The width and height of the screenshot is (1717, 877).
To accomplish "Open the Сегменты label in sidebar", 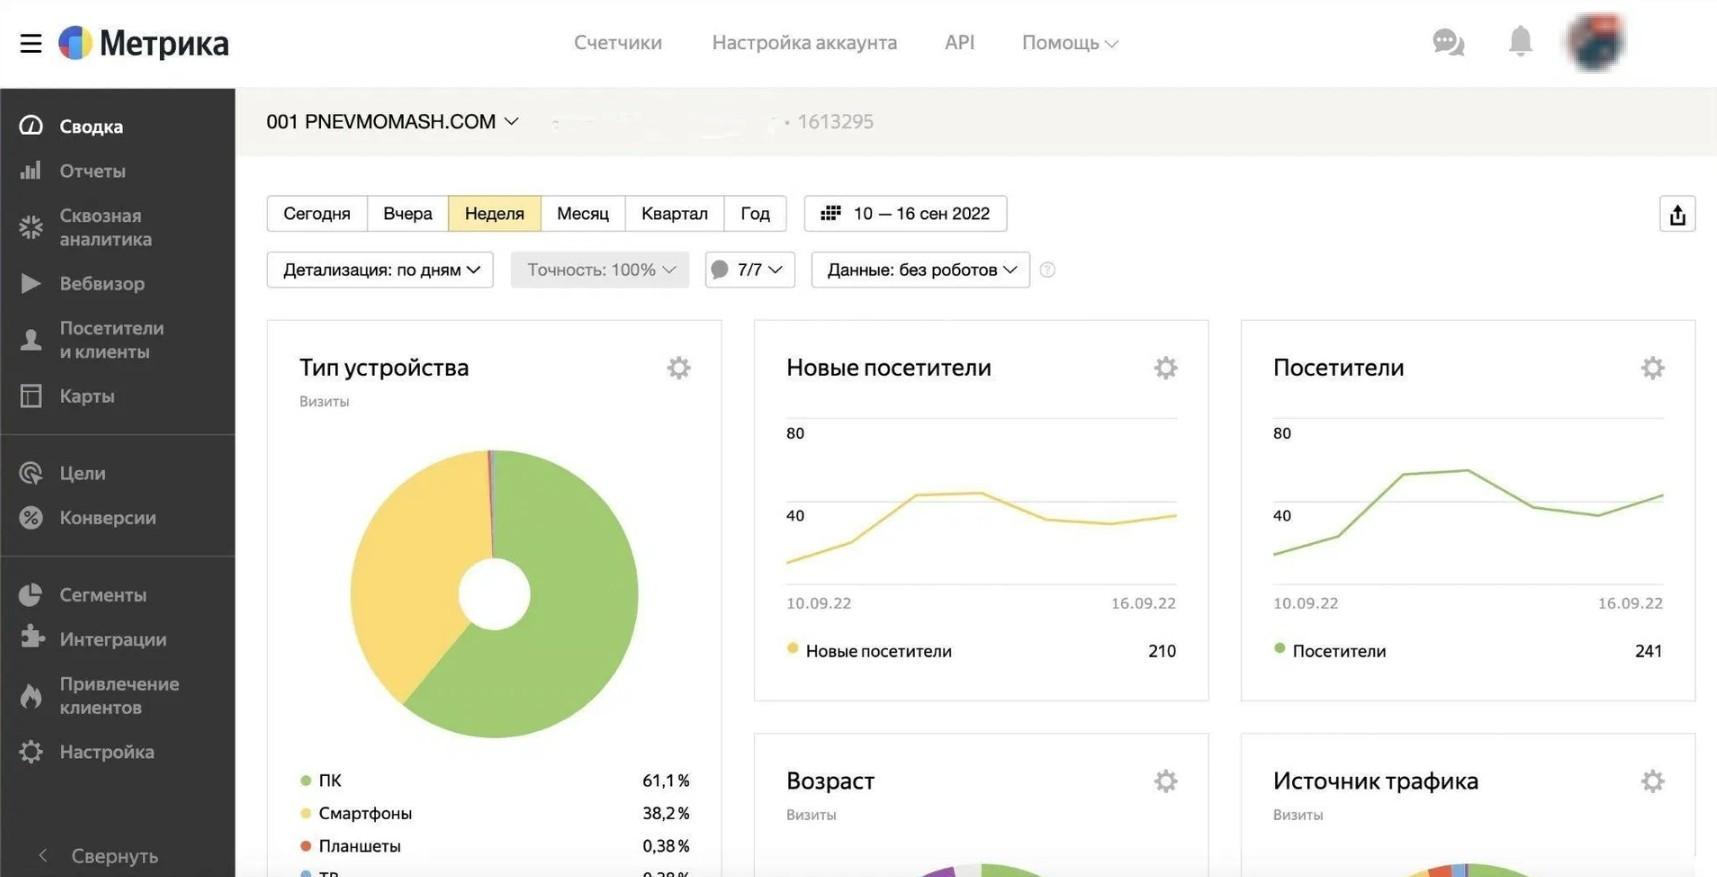I will [103, 595].
